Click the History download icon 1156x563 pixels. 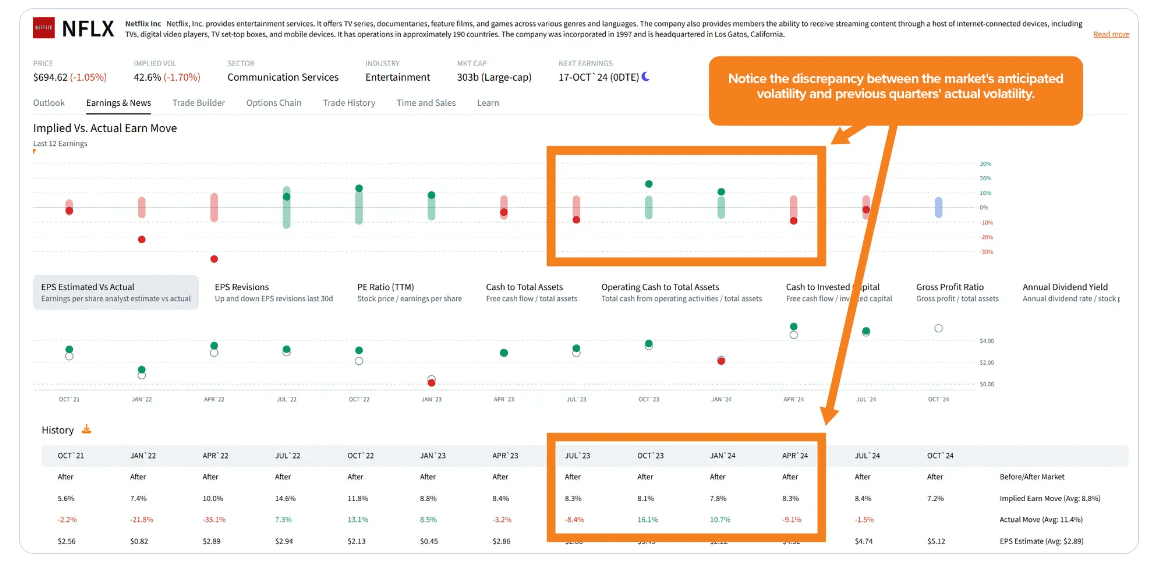[x=86, y=429]
